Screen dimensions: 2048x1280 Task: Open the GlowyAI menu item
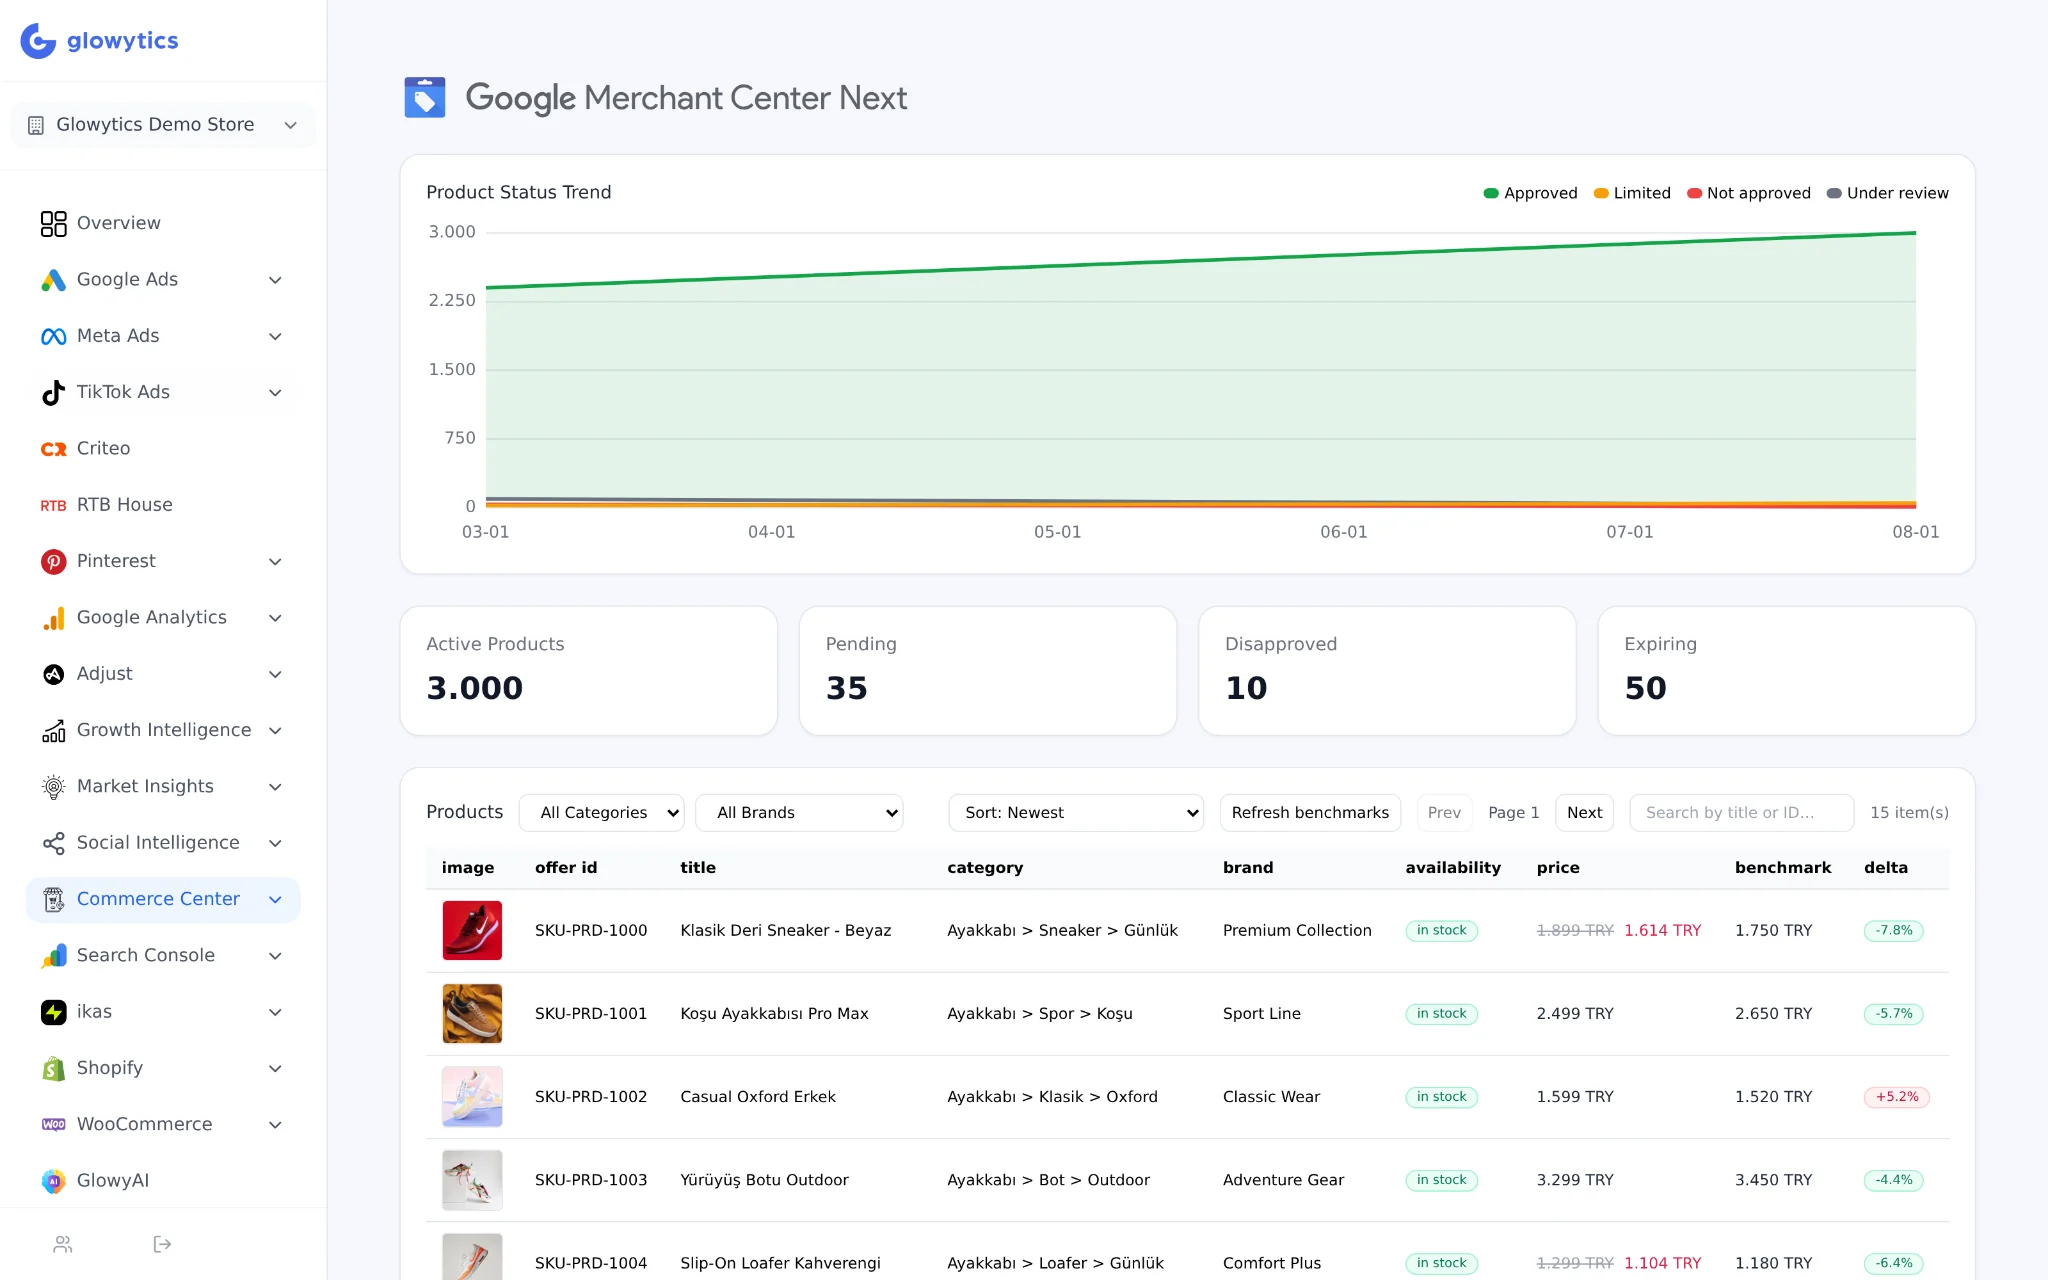[163, 1181]
